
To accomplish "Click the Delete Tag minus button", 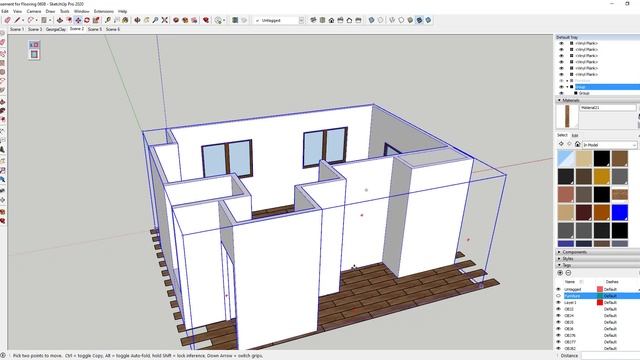I will pyautogui.click(x=568, y=273).
